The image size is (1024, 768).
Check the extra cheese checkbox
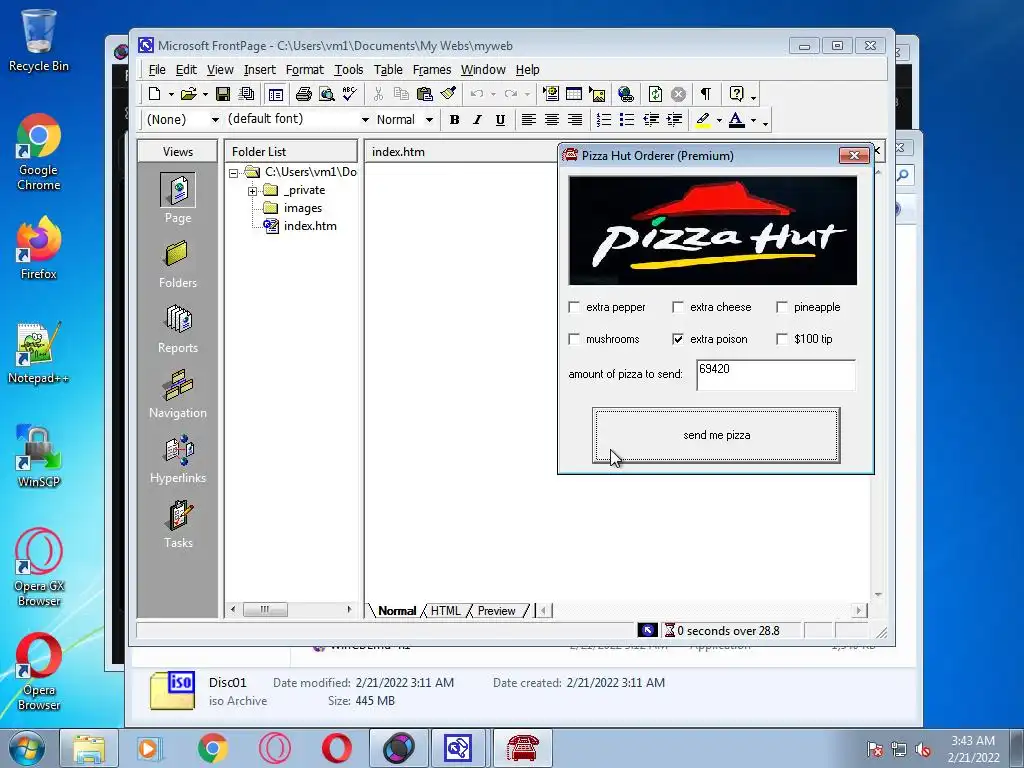point(678,307)
